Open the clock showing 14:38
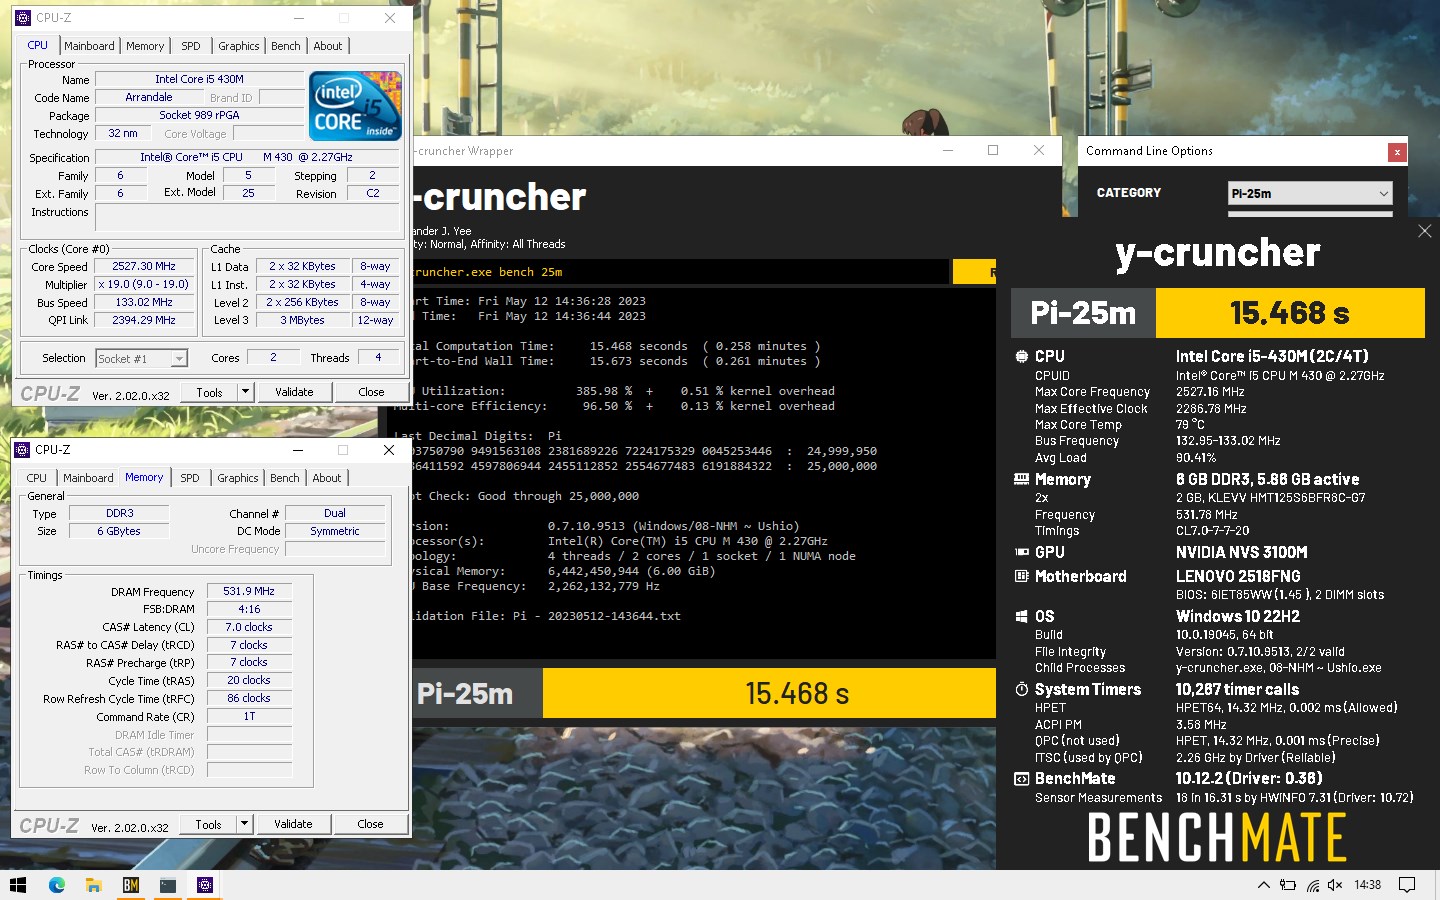Image resolution: width=1440 pixels, height=900 pixels. [x=1367, y=885]
